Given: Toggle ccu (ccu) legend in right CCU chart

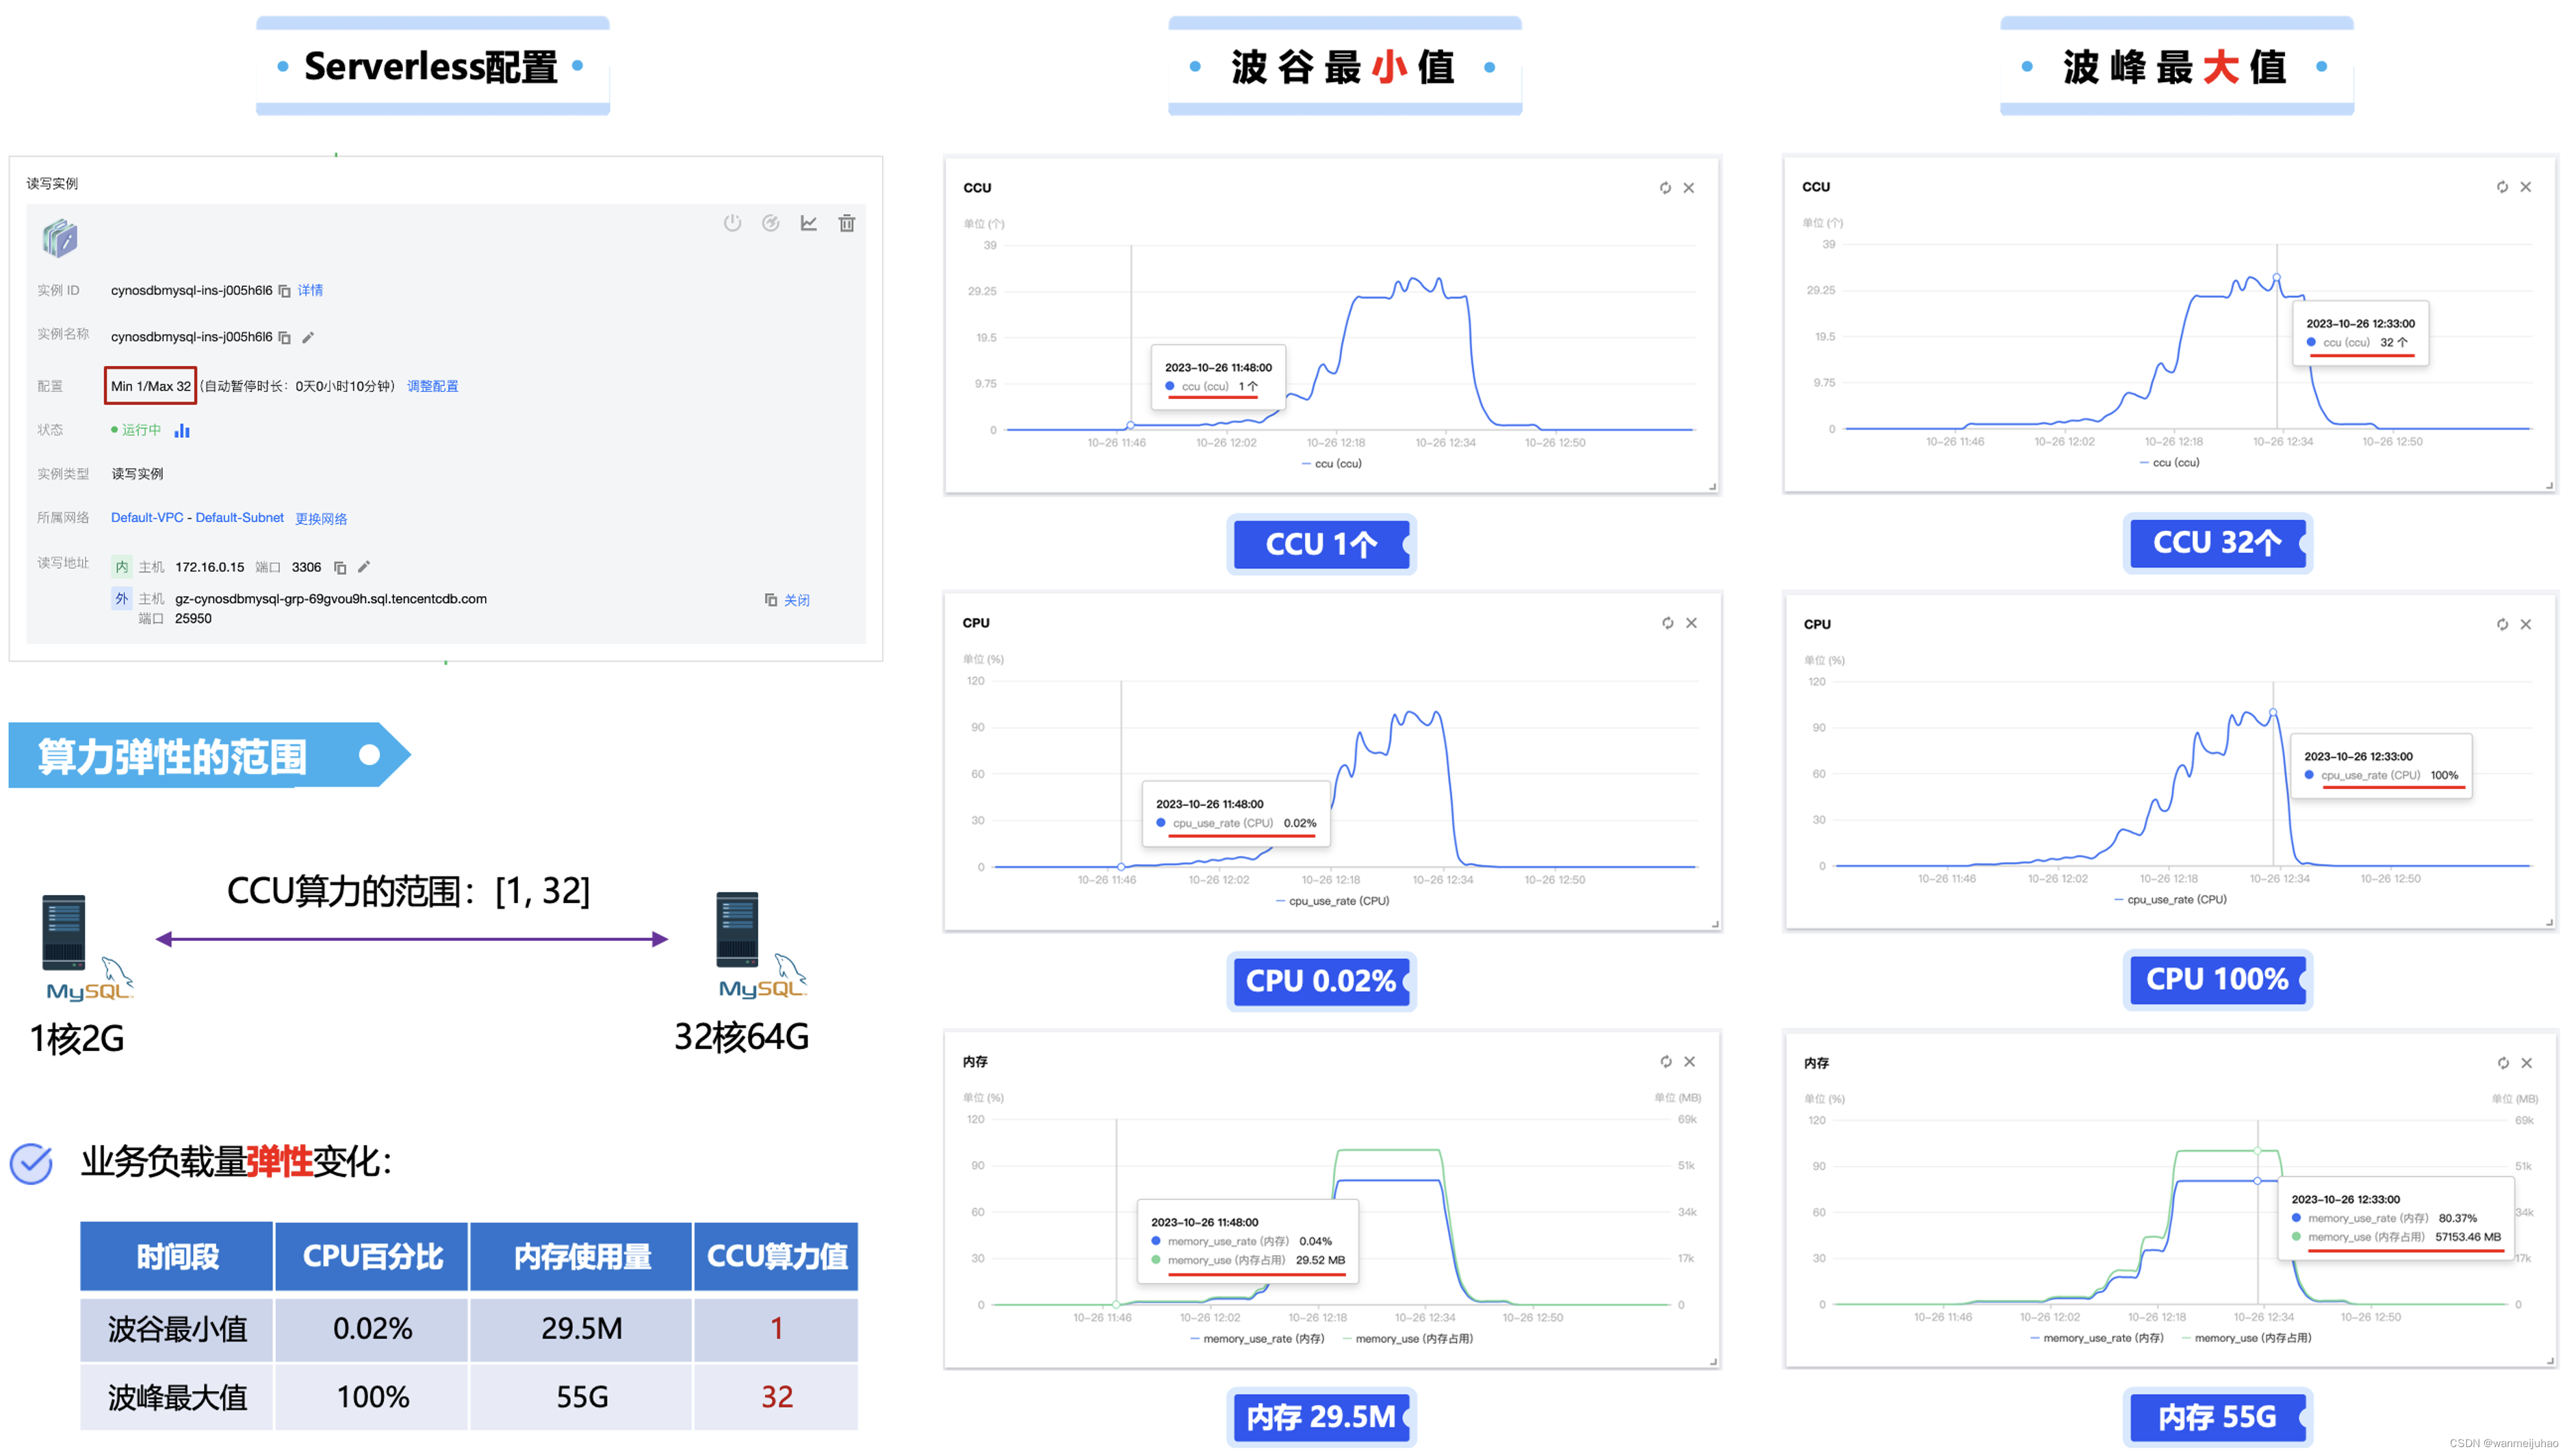Looking at the screenshot, I should click(2169, 462).
